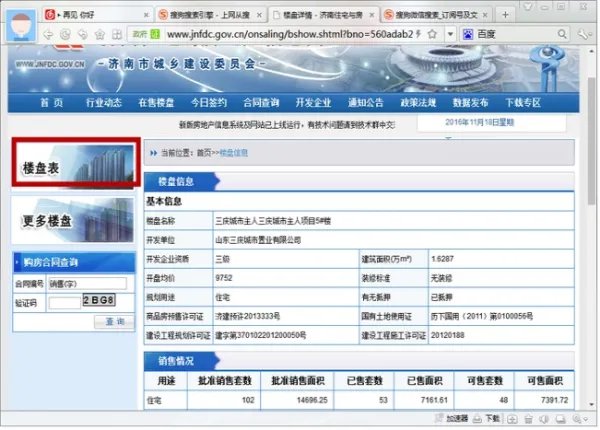Open 今日签约 menu item
The image size is (600, 430).
click(x=209, y=103)
